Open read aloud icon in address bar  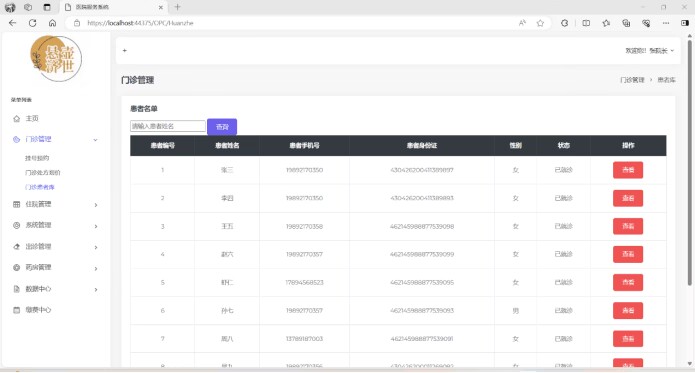(522, 23)
